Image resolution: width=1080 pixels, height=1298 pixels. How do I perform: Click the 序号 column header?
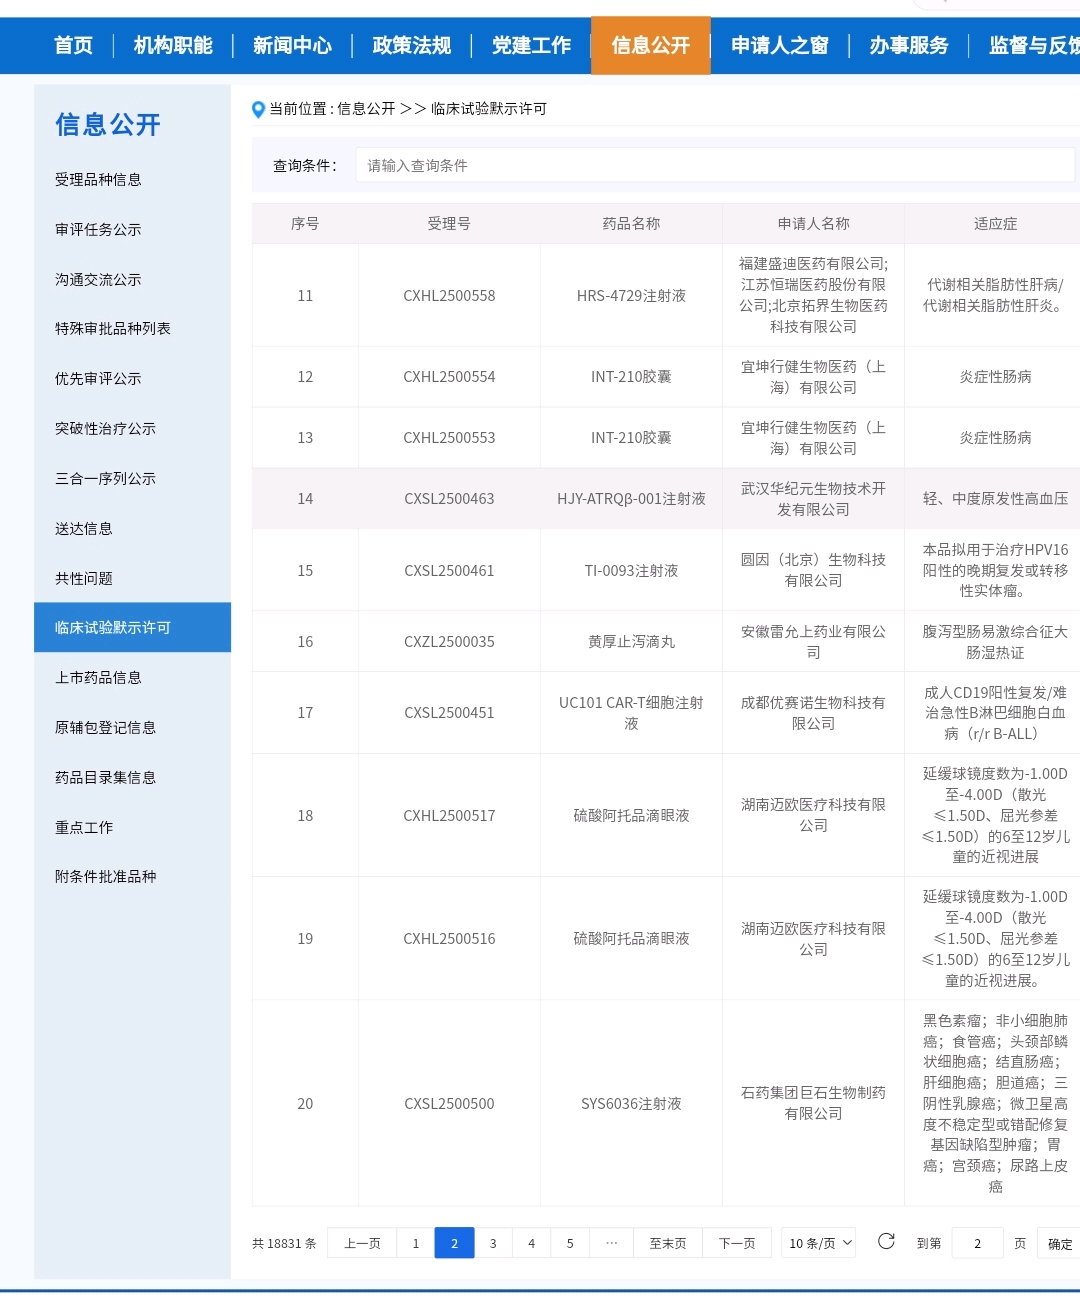coord(305,224)
